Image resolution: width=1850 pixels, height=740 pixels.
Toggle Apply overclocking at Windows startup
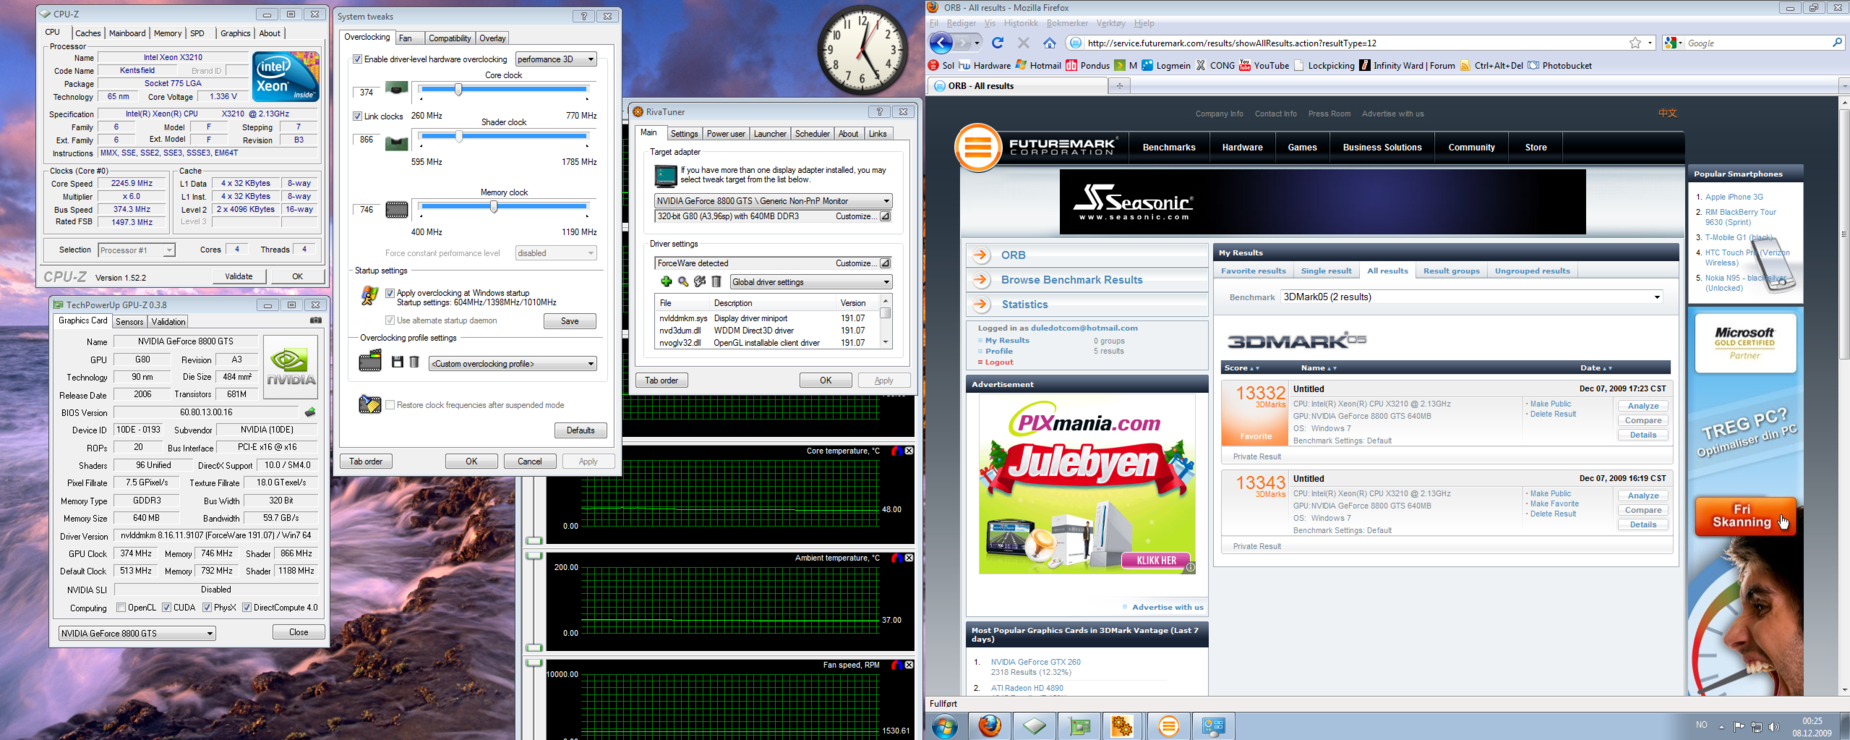pos(390,293)
